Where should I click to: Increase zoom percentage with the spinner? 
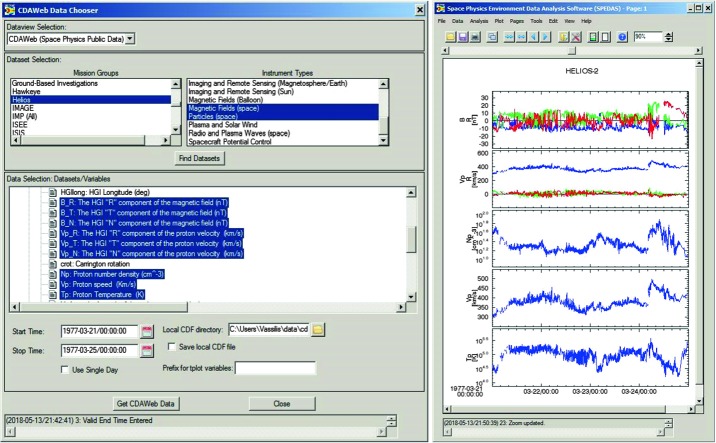click(666, 34)
